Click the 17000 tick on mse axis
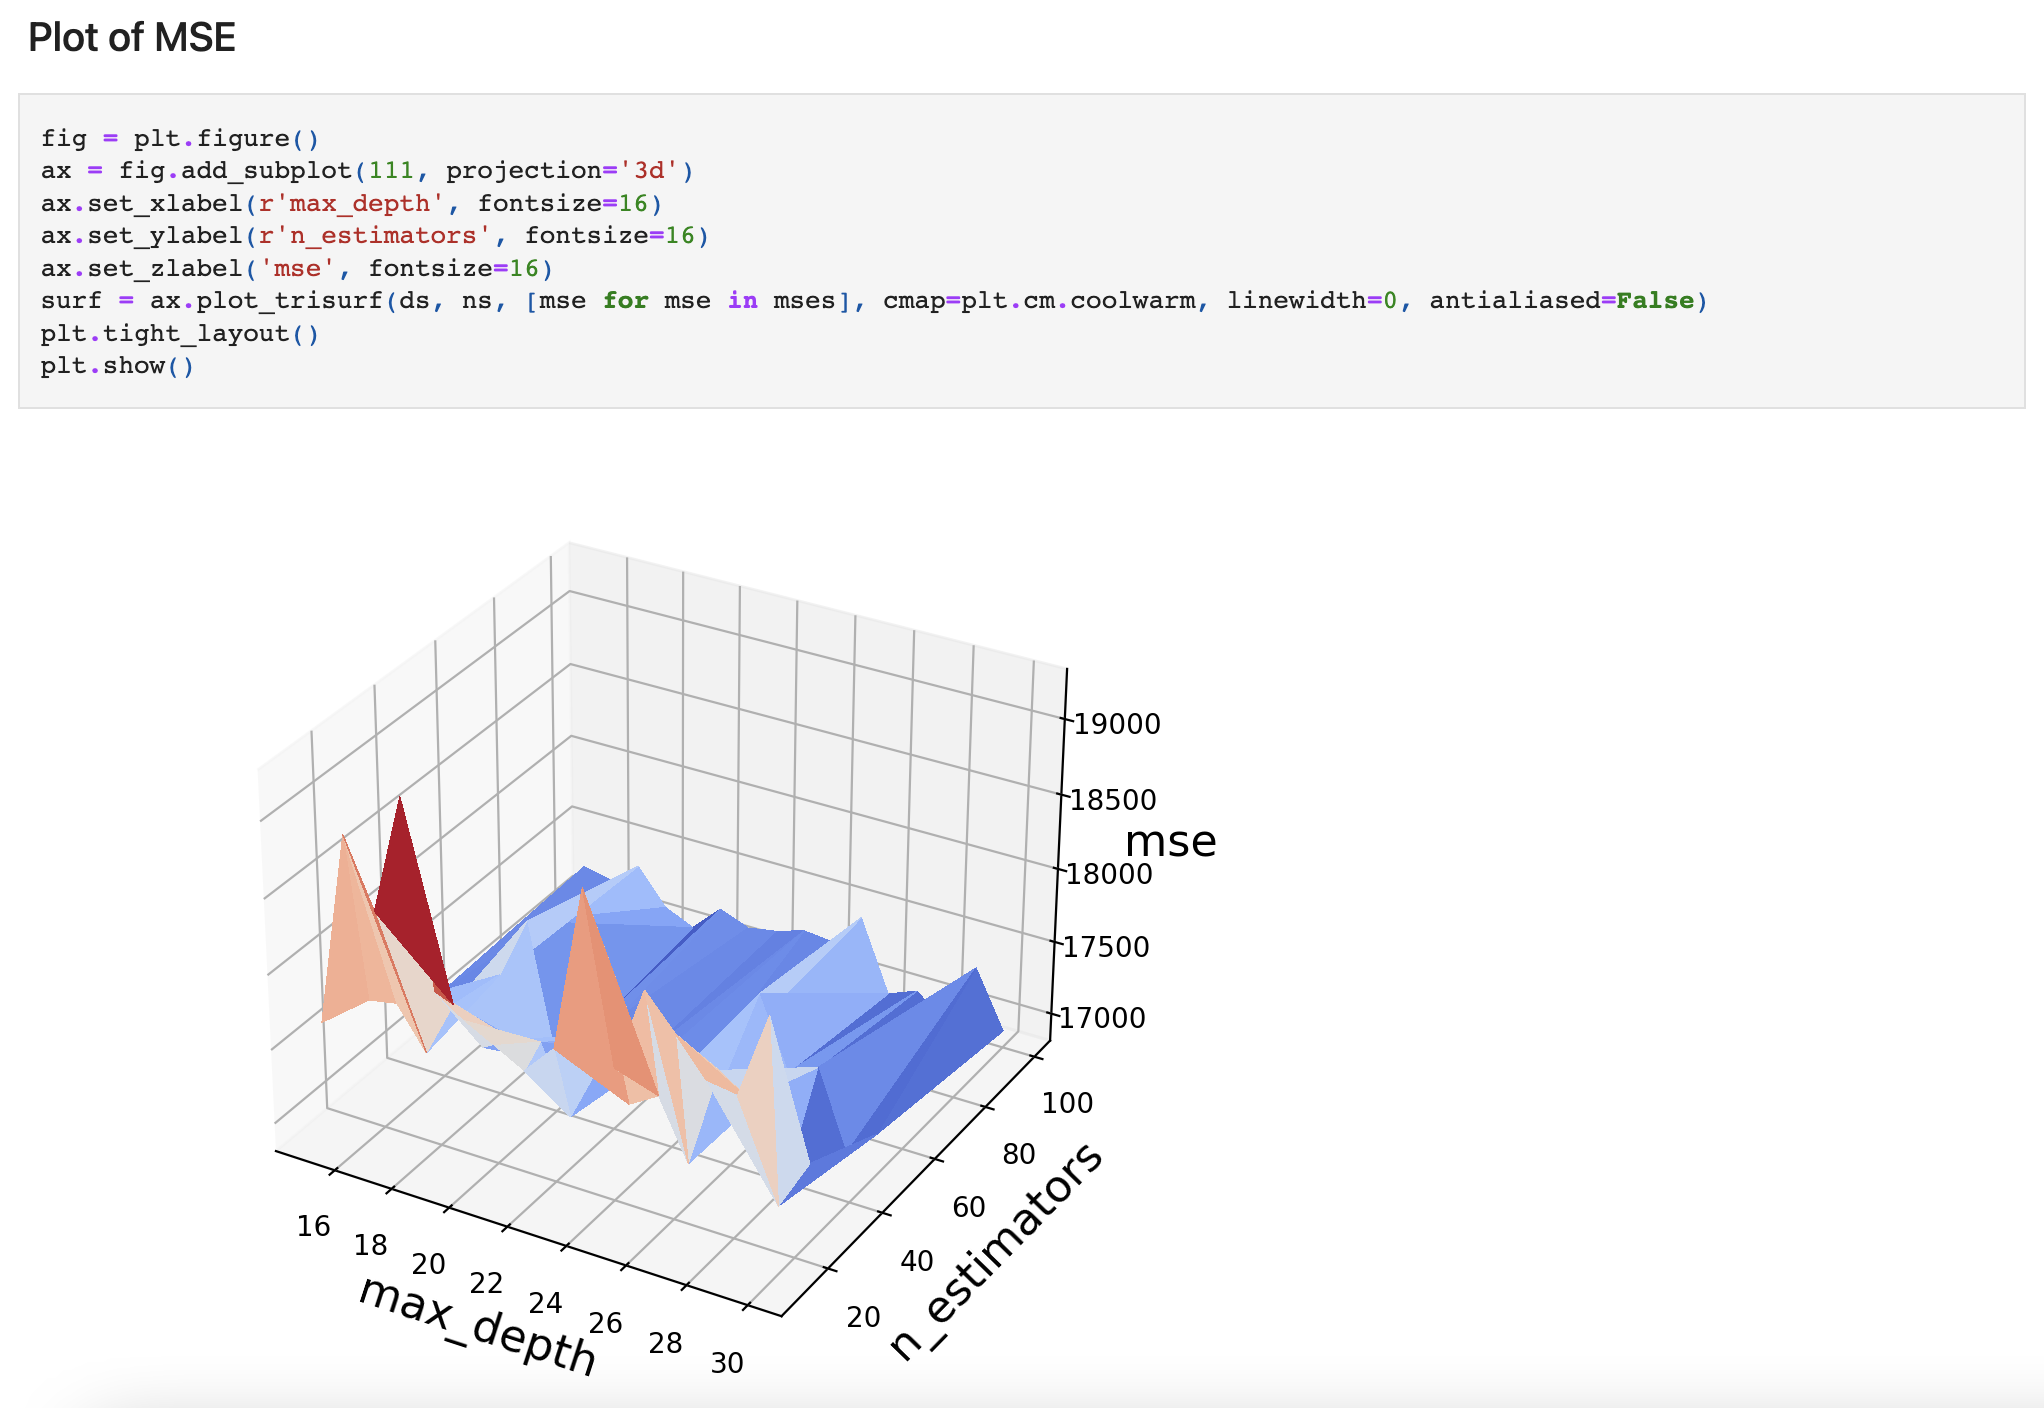The image size is (2044, 1408). coord(1102,1018)
